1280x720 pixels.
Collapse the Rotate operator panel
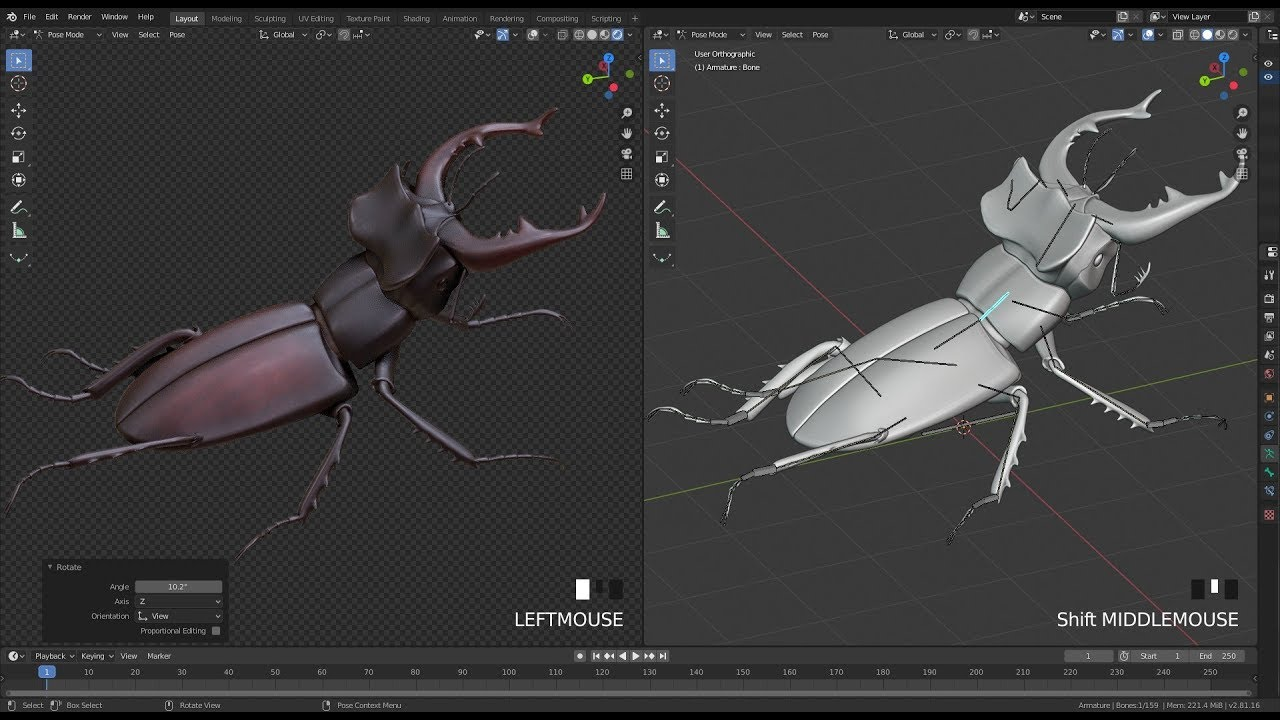(50, 567)
